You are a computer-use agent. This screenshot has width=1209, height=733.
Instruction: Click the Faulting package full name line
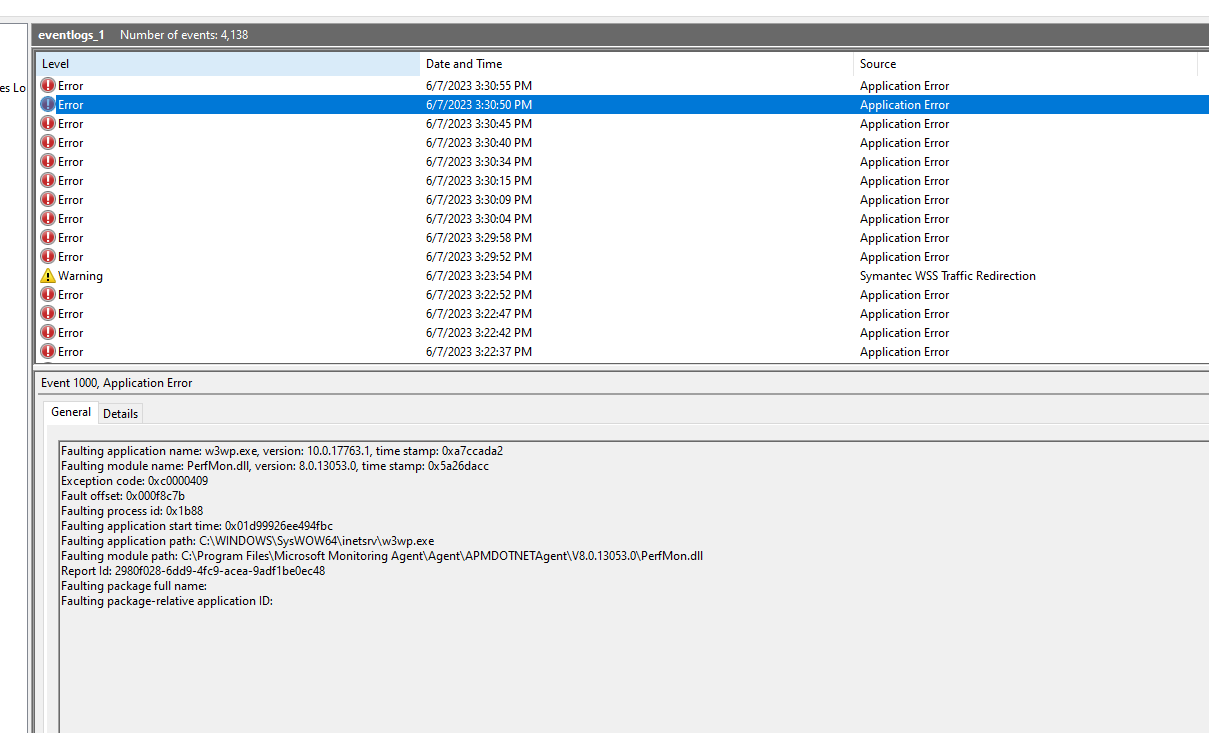[134, 586]
